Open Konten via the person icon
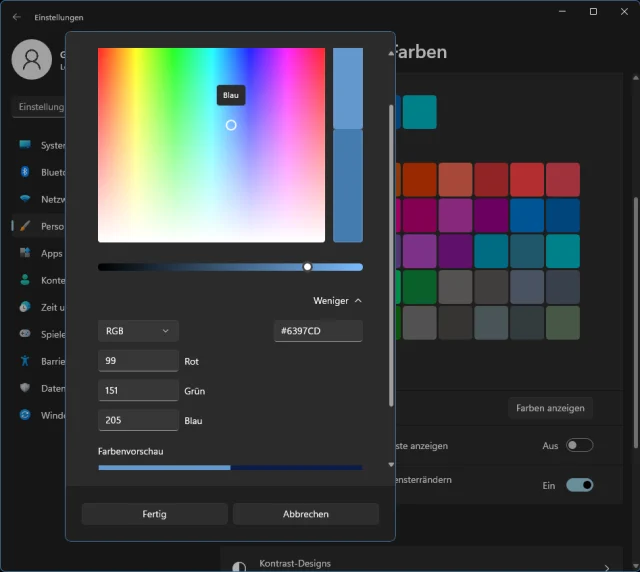The image size is (640, 572). pos(25,280)
